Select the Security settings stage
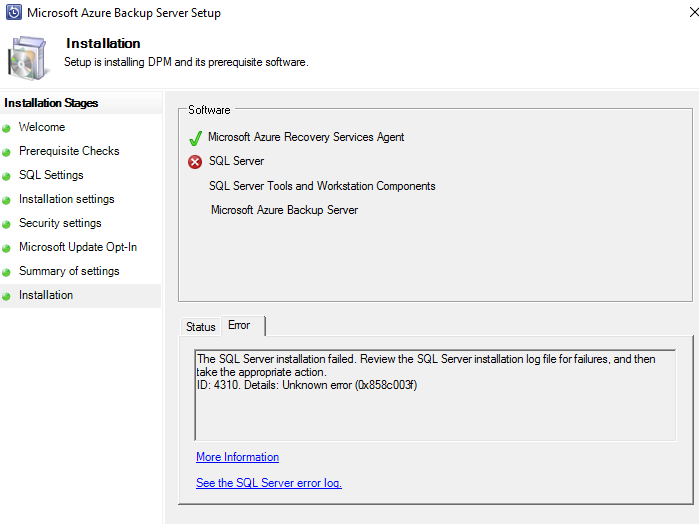 point(60,223)
